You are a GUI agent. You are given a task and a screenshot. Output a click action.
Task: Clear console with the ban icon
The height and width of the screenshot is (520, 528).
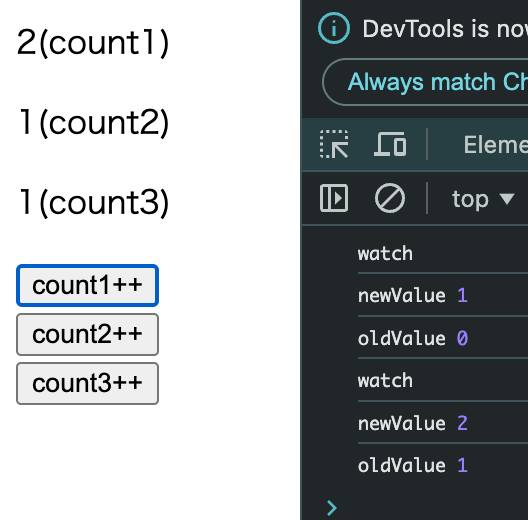click(390, 198)
